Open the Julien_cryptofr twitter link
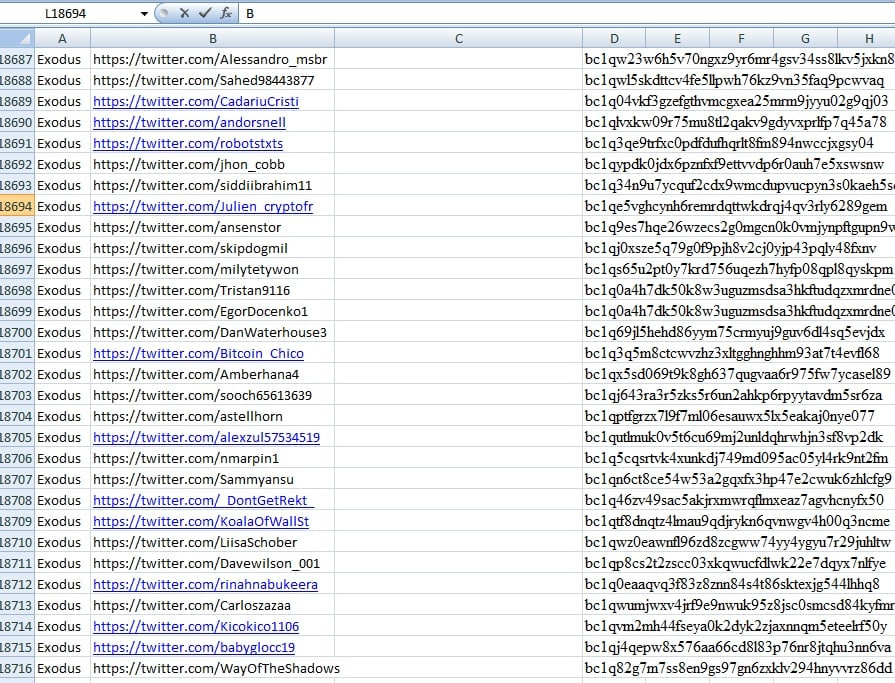The width and height of the screenshot is (895, 683). click(x=203, y=206)
